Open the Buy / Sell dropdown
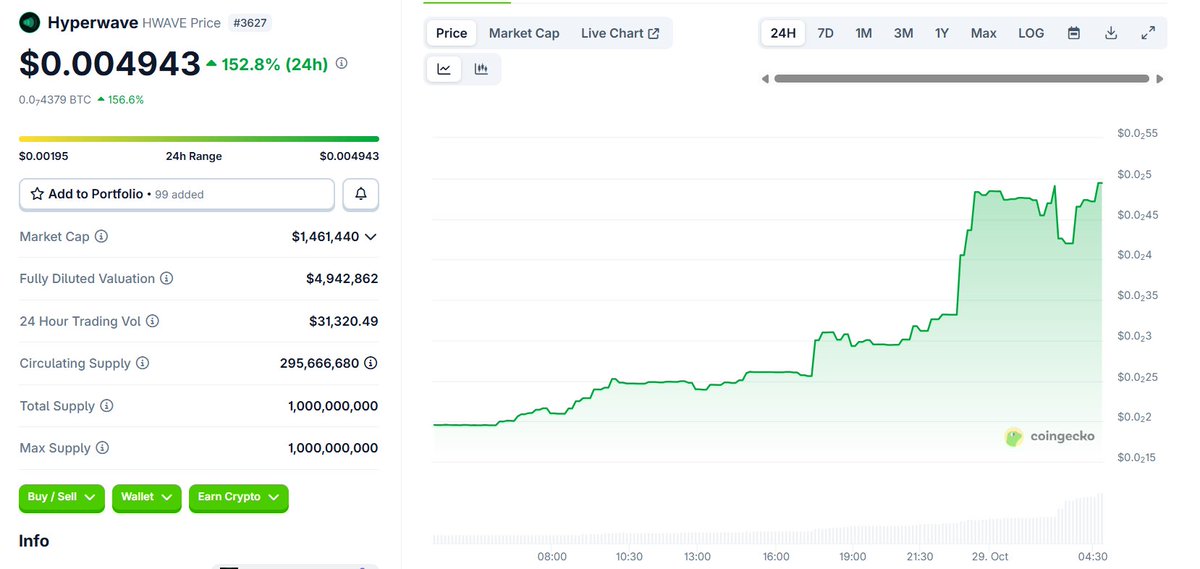 click(62, 497)
